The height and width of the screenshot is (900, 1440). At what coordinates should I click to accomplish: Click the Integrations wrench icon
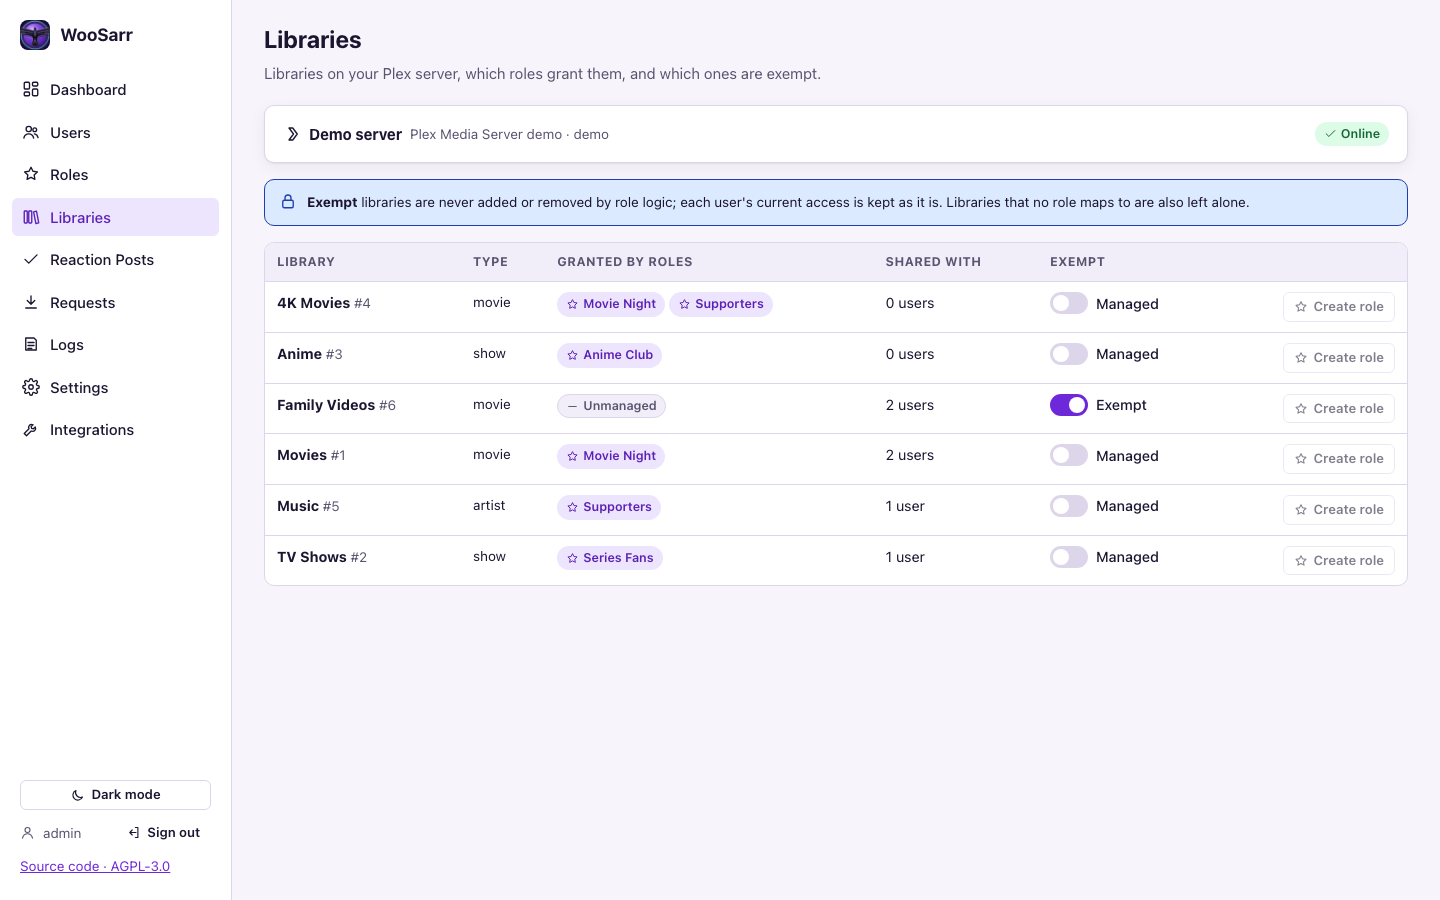pyautogui.click(x=31, y=429)
